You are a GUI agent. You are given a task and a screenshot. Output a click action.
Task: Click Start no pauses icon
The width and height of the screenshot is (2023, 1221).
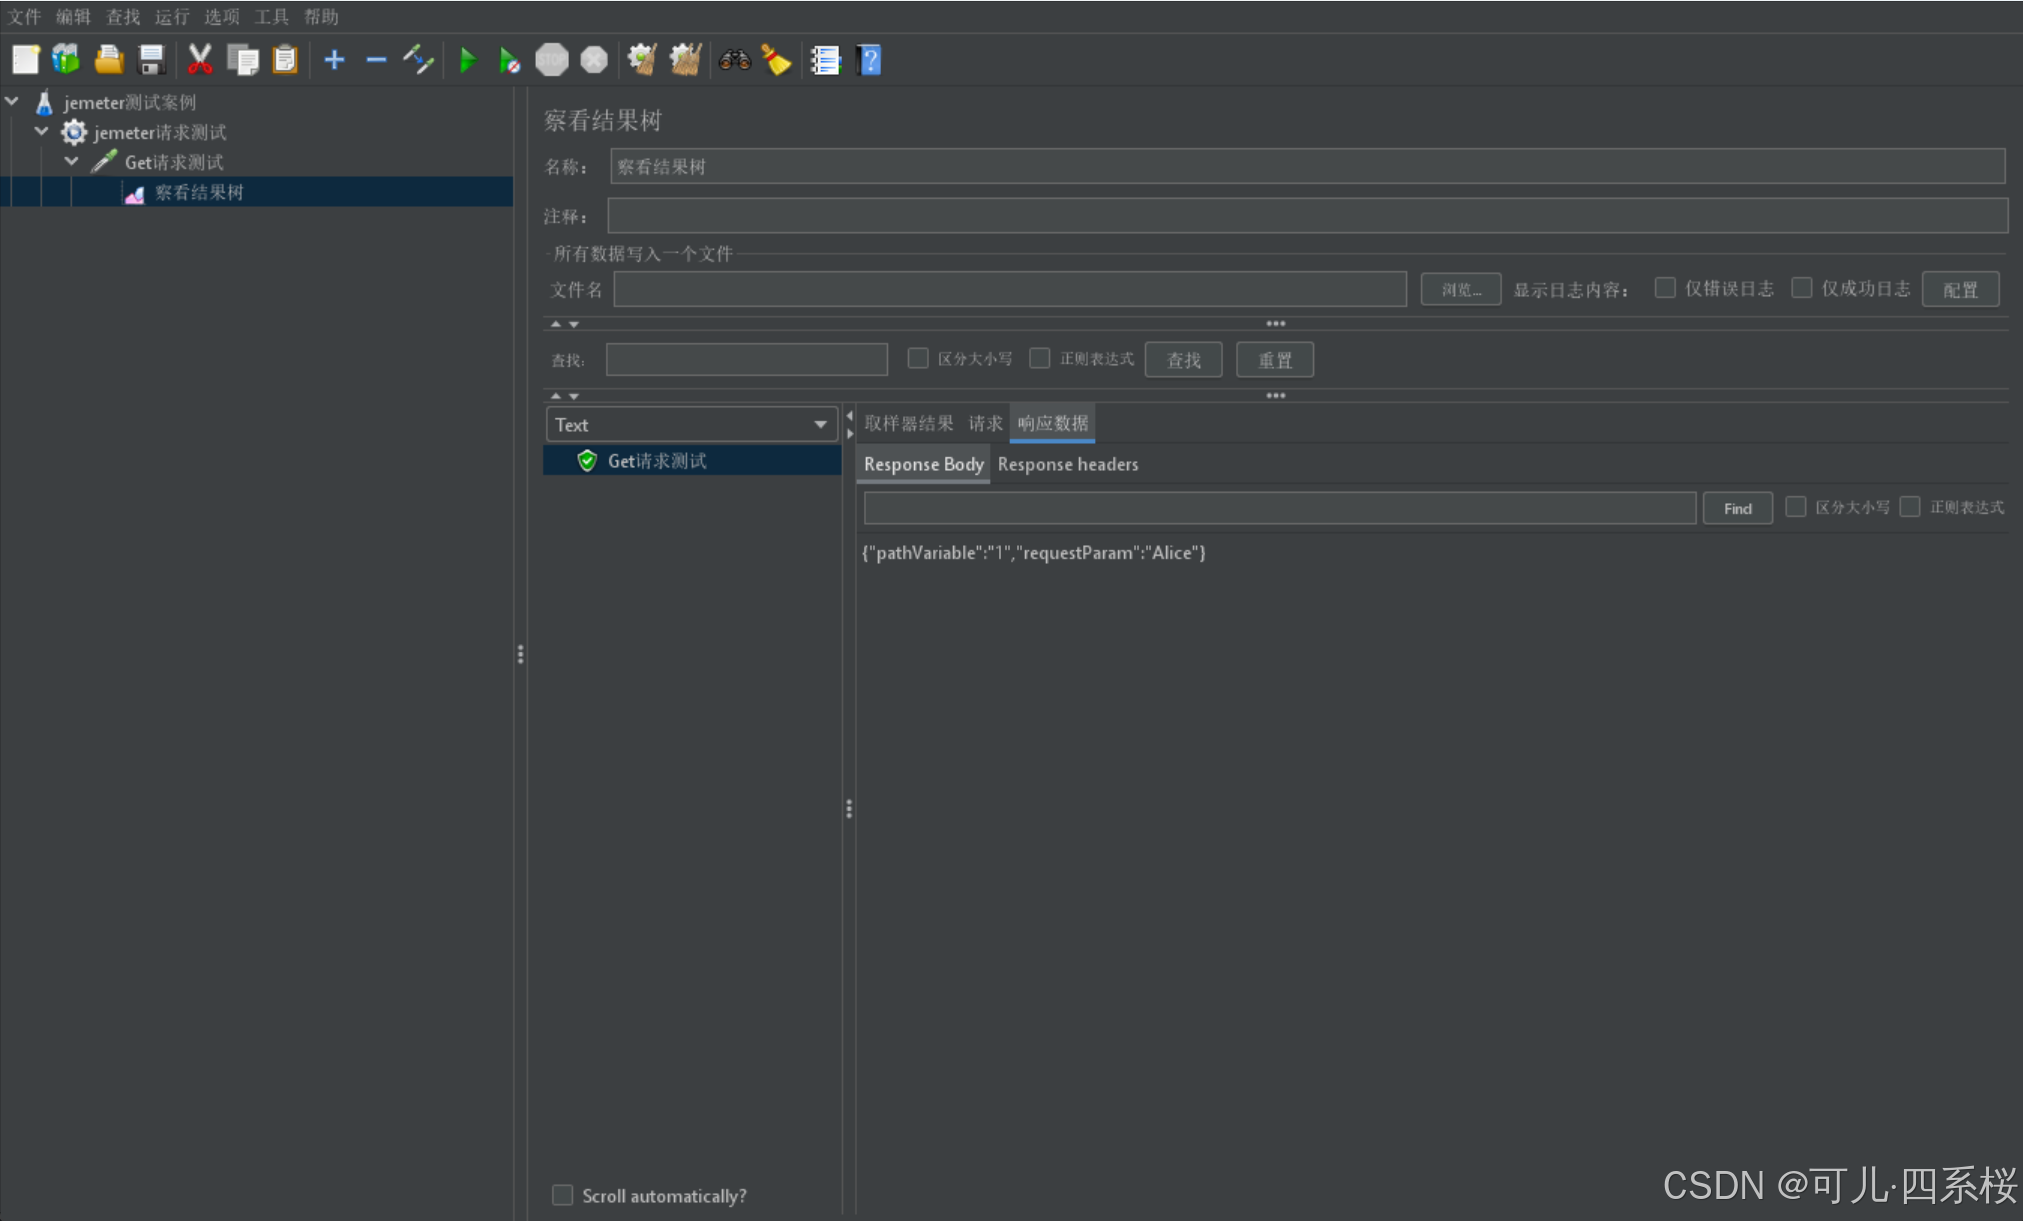click(509, 61)
